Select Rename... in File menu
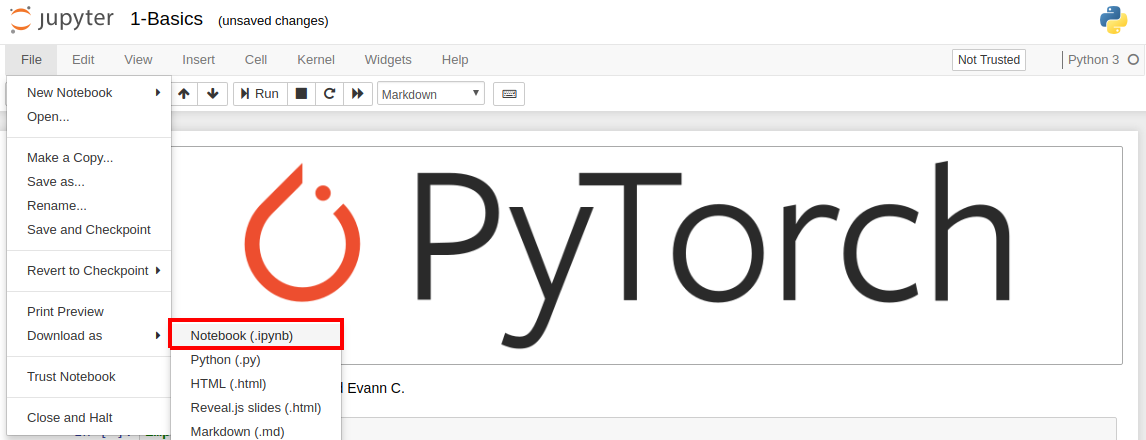 (89, 205)
